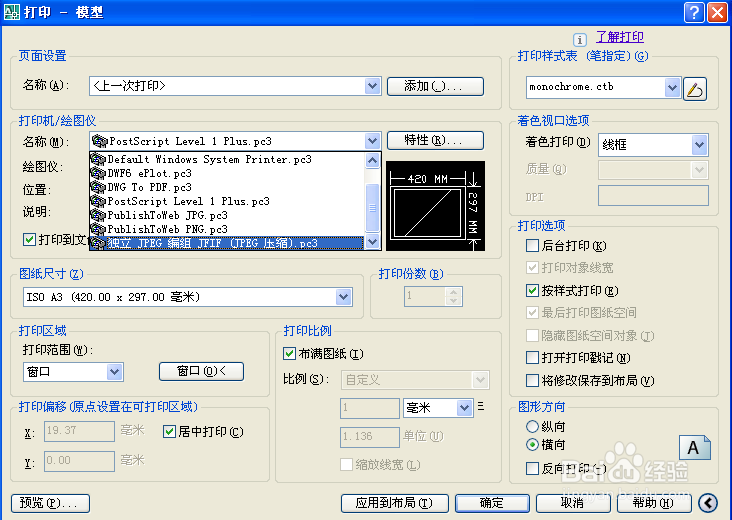The image size is (732, 520).
Task: Click the printer list scroll up arrow
Action: click(373, 161)
